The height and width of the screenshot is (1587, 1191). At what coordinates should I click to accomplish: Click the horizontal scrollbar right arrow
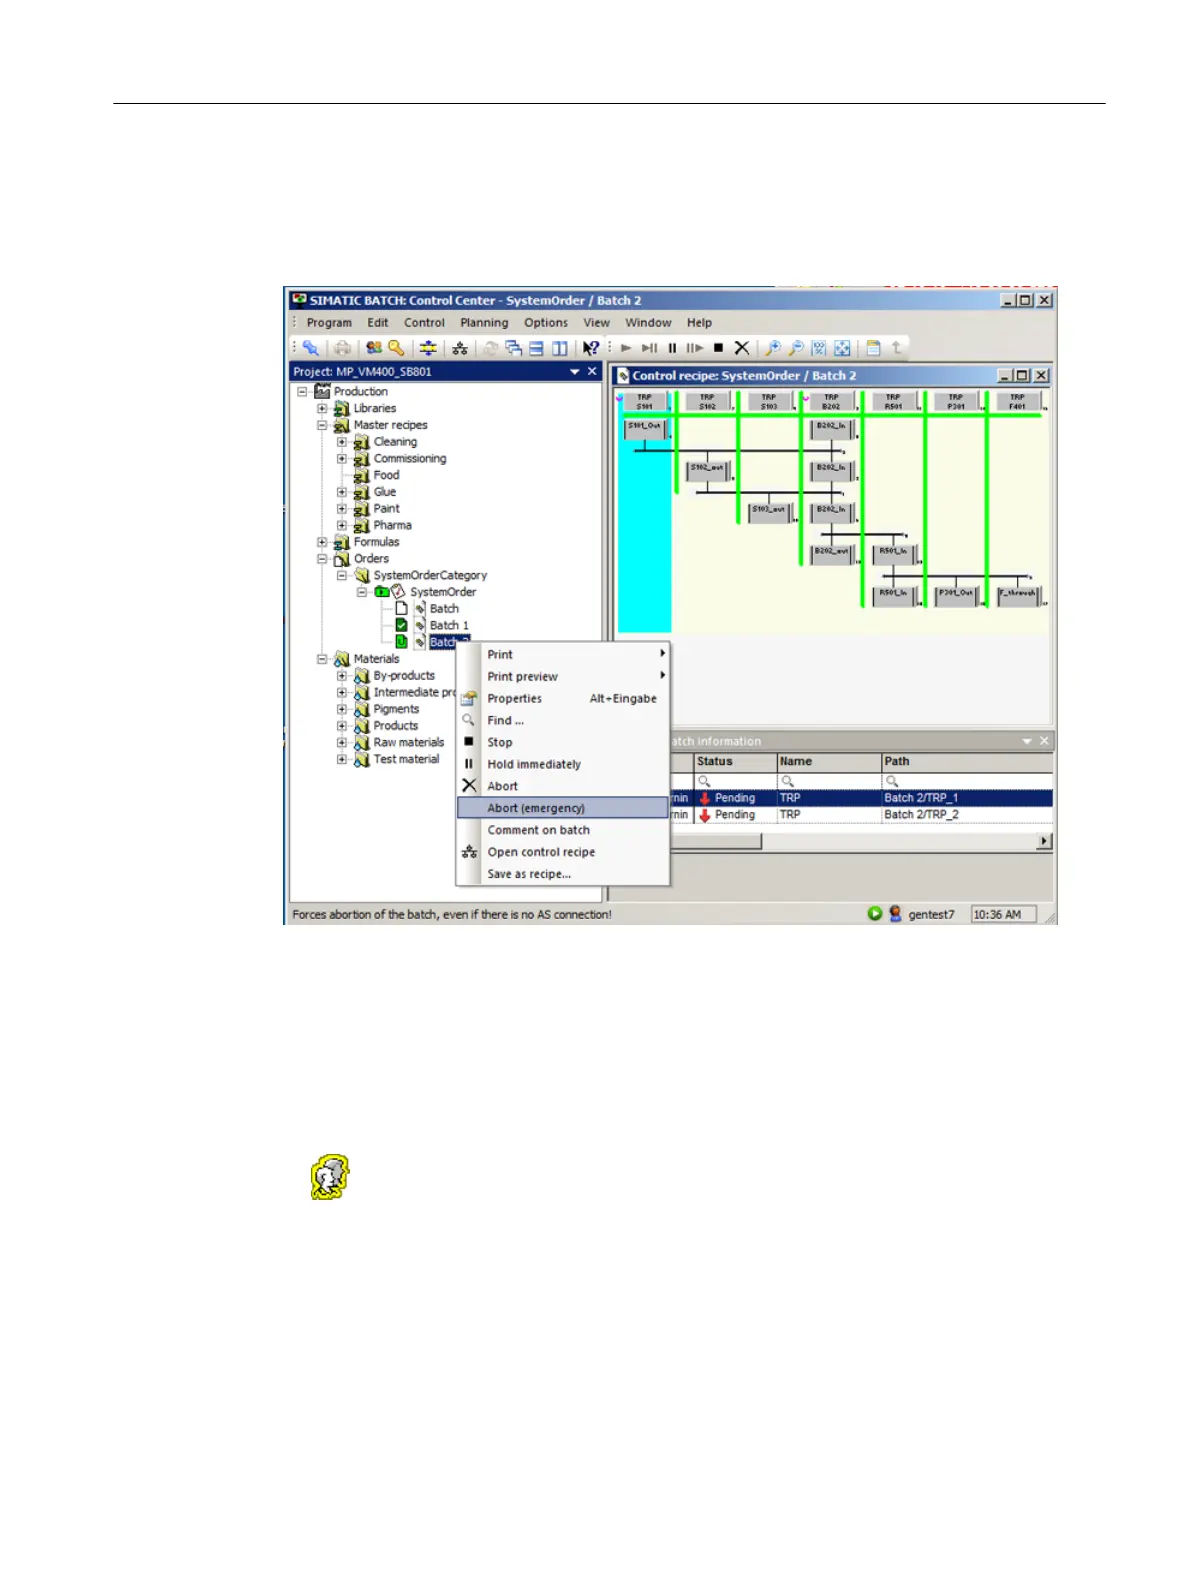(1044, 841)
